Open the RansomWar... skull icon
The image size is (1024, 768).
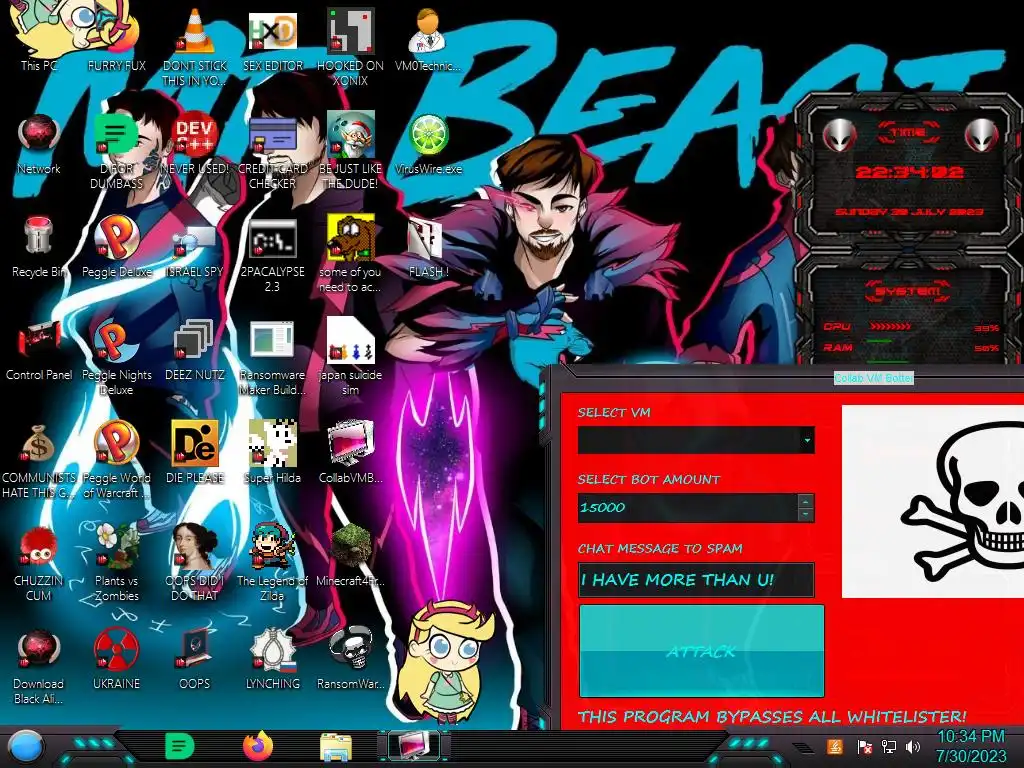point(351,660)
